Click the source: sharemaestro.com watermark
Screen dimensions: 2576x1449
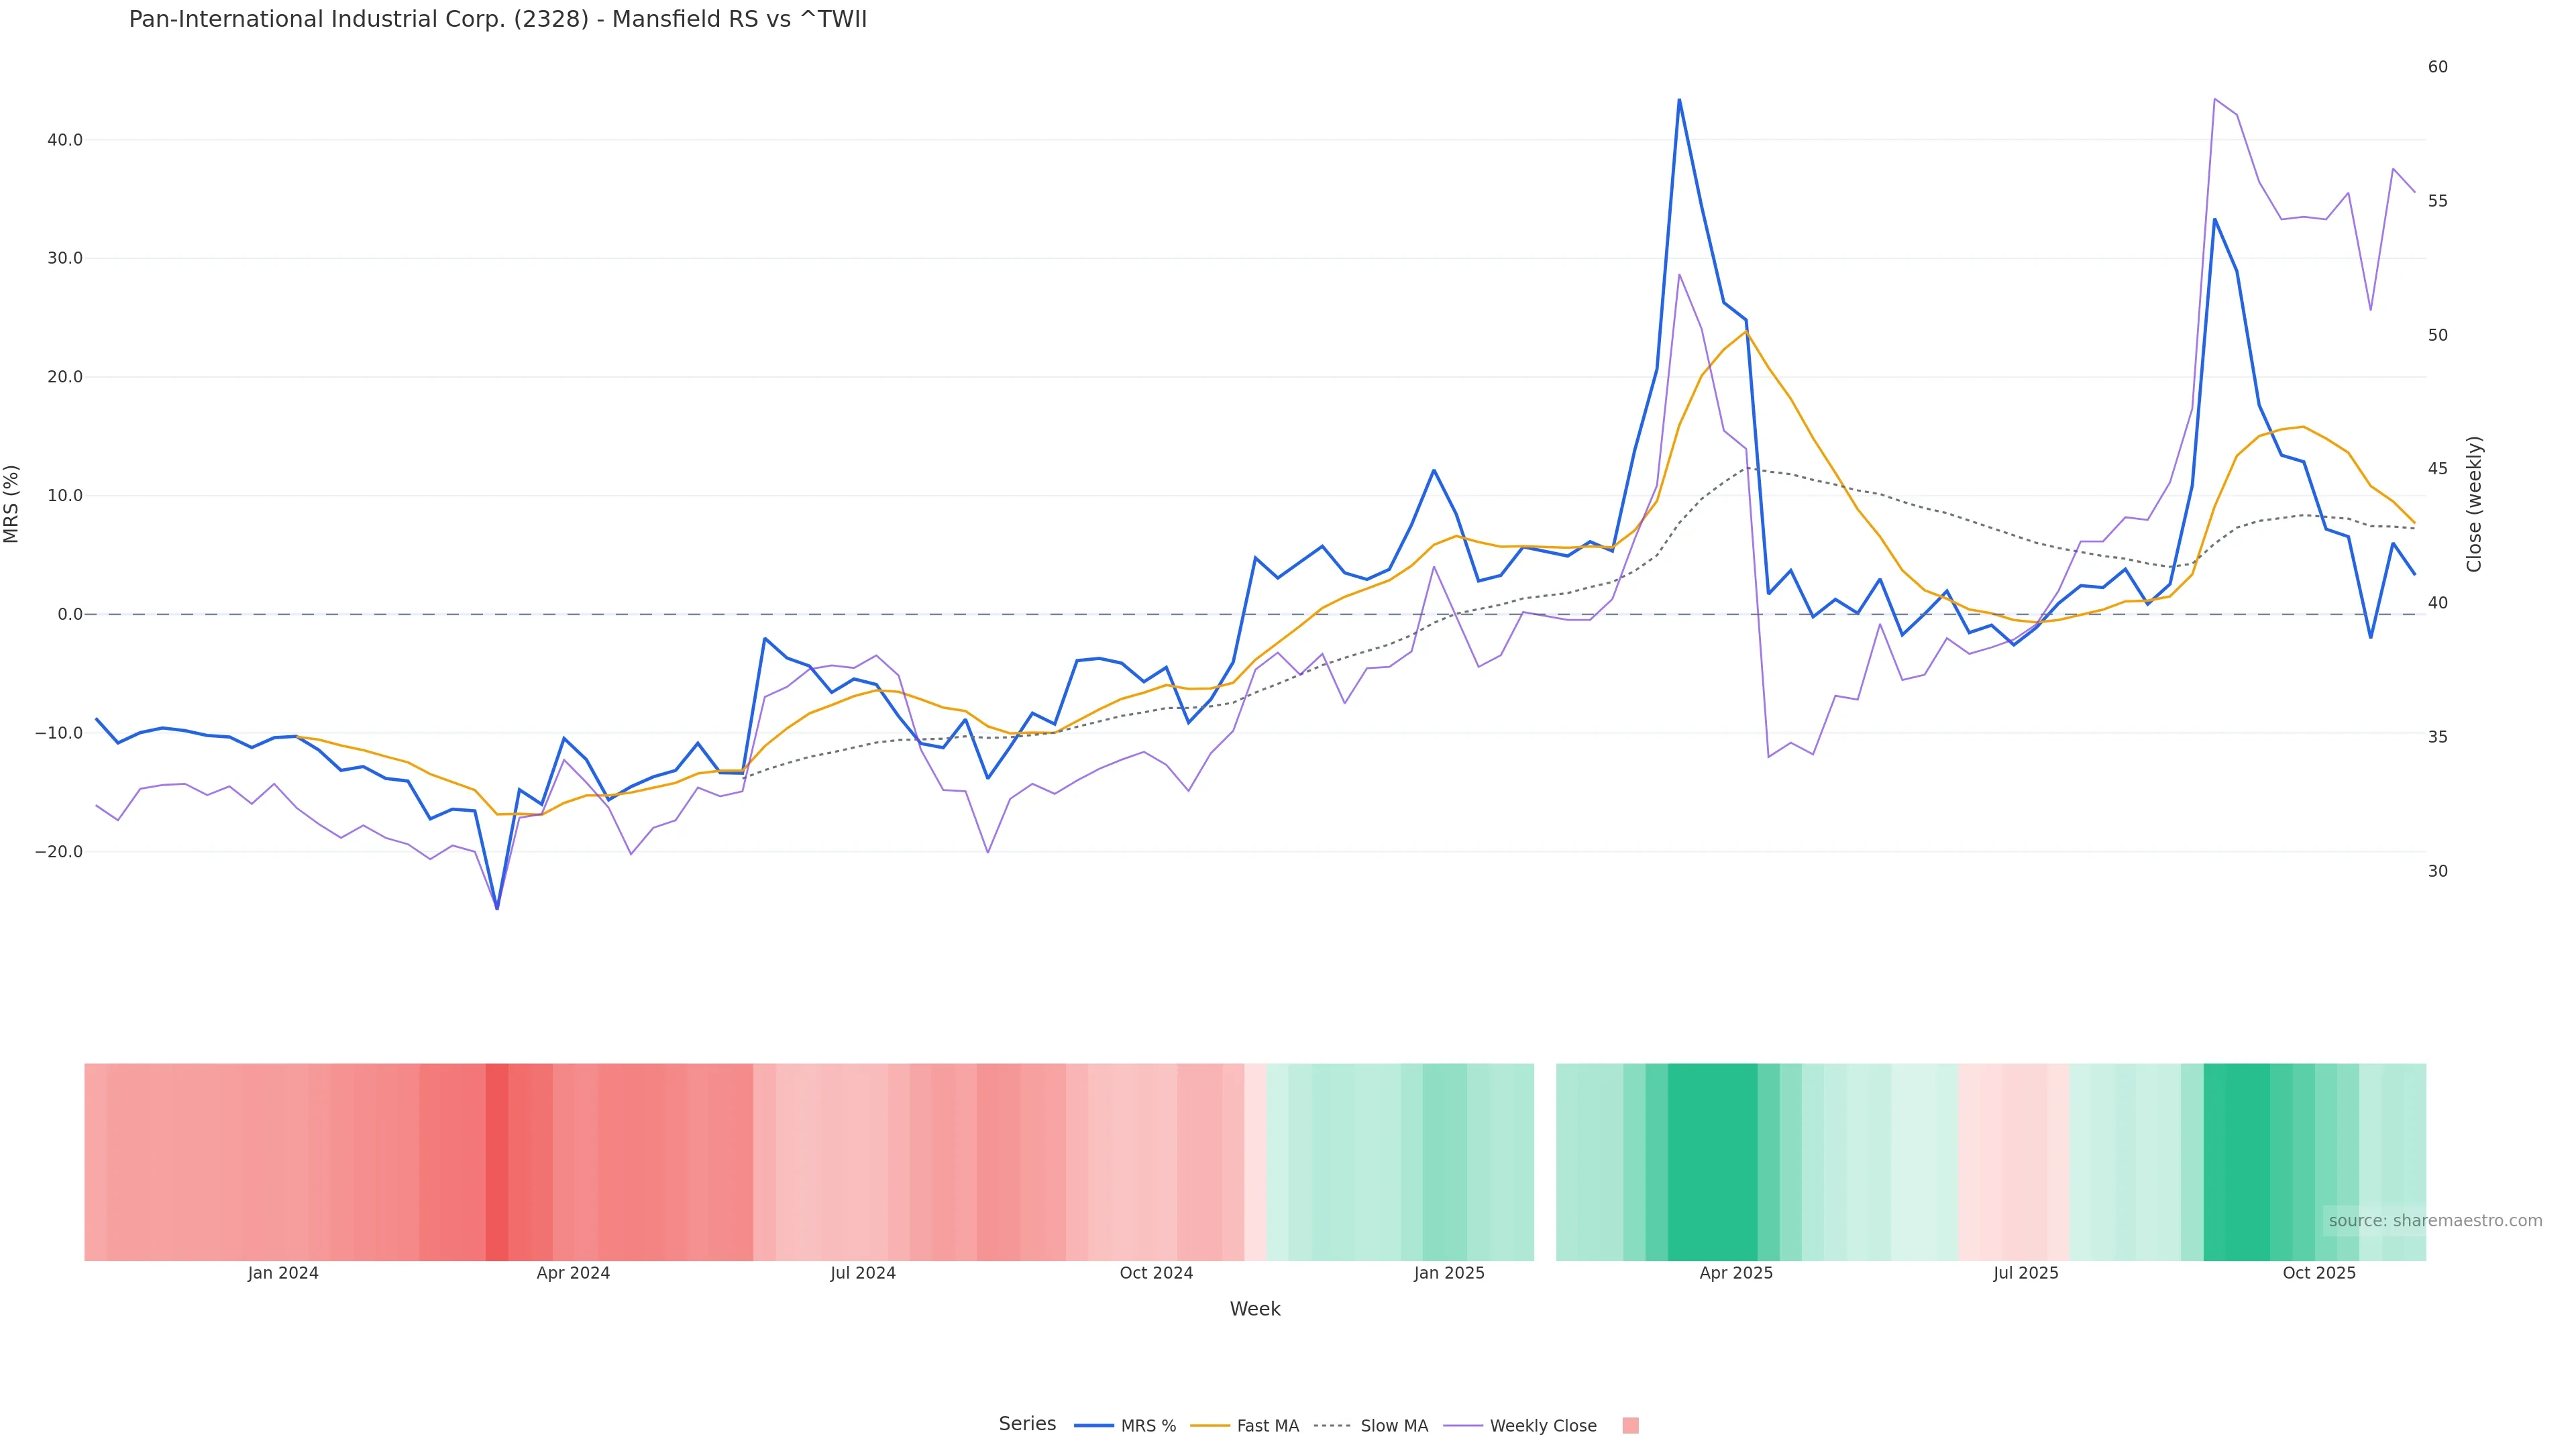pos(2434,1220)
